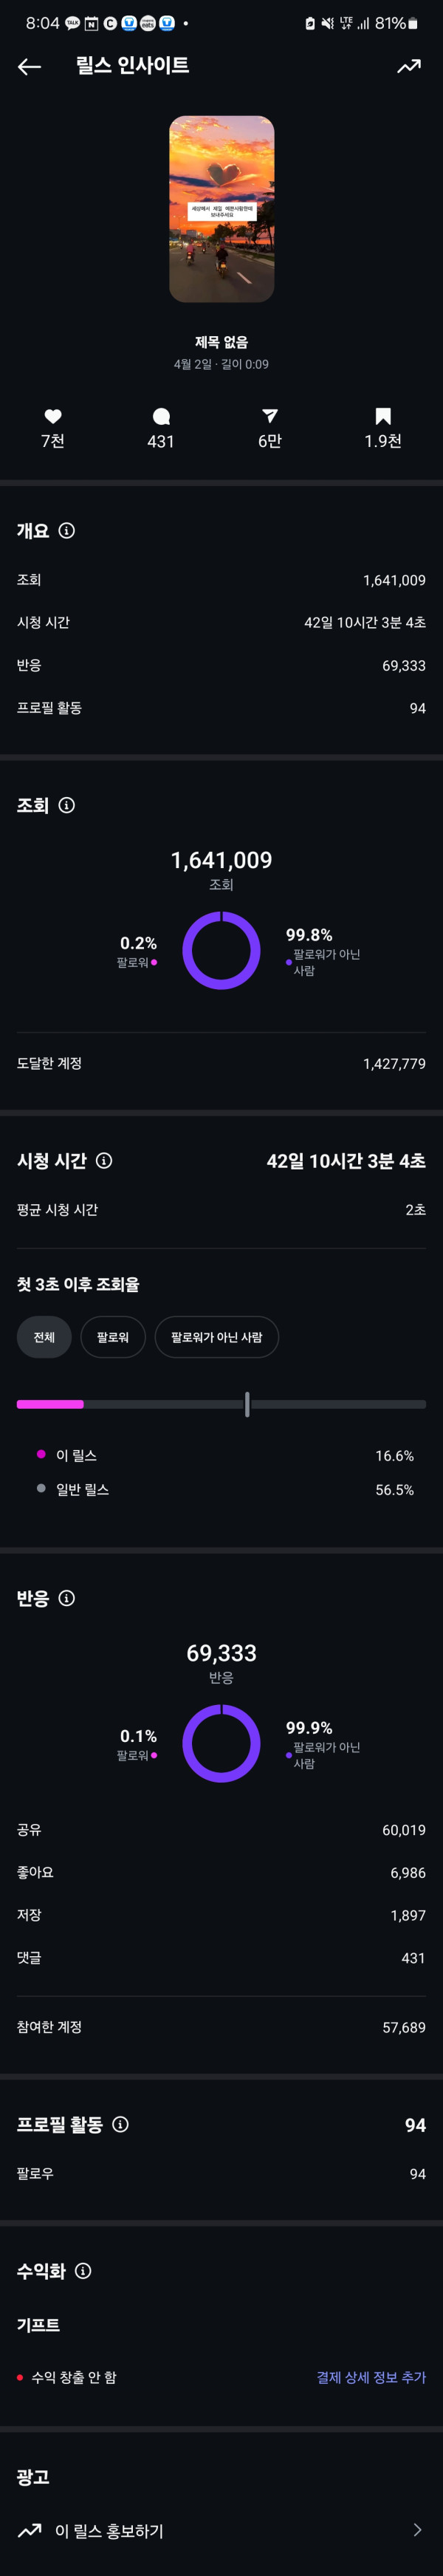
Task: Tap the back arrow icon
Action: [29, 67]
